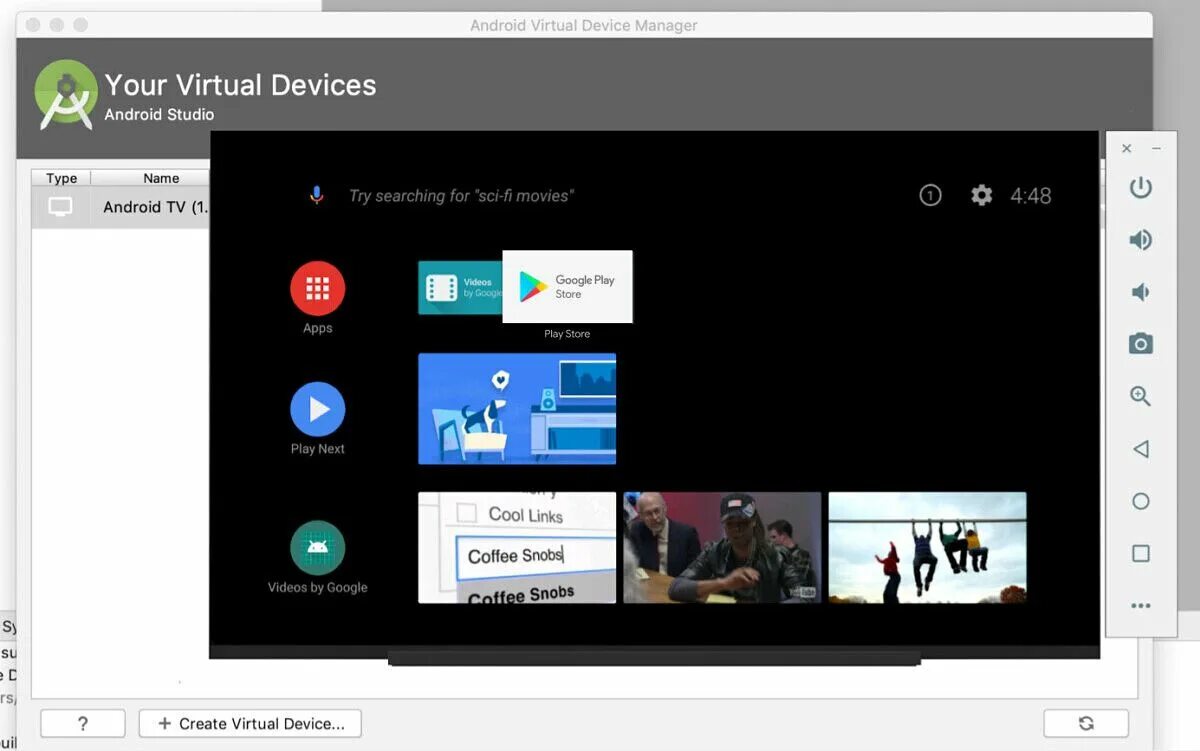The width and height of the screenshot is (1200, 751).
Task: Go back using the triangle back icon
Action: (x=1140, y=449)
